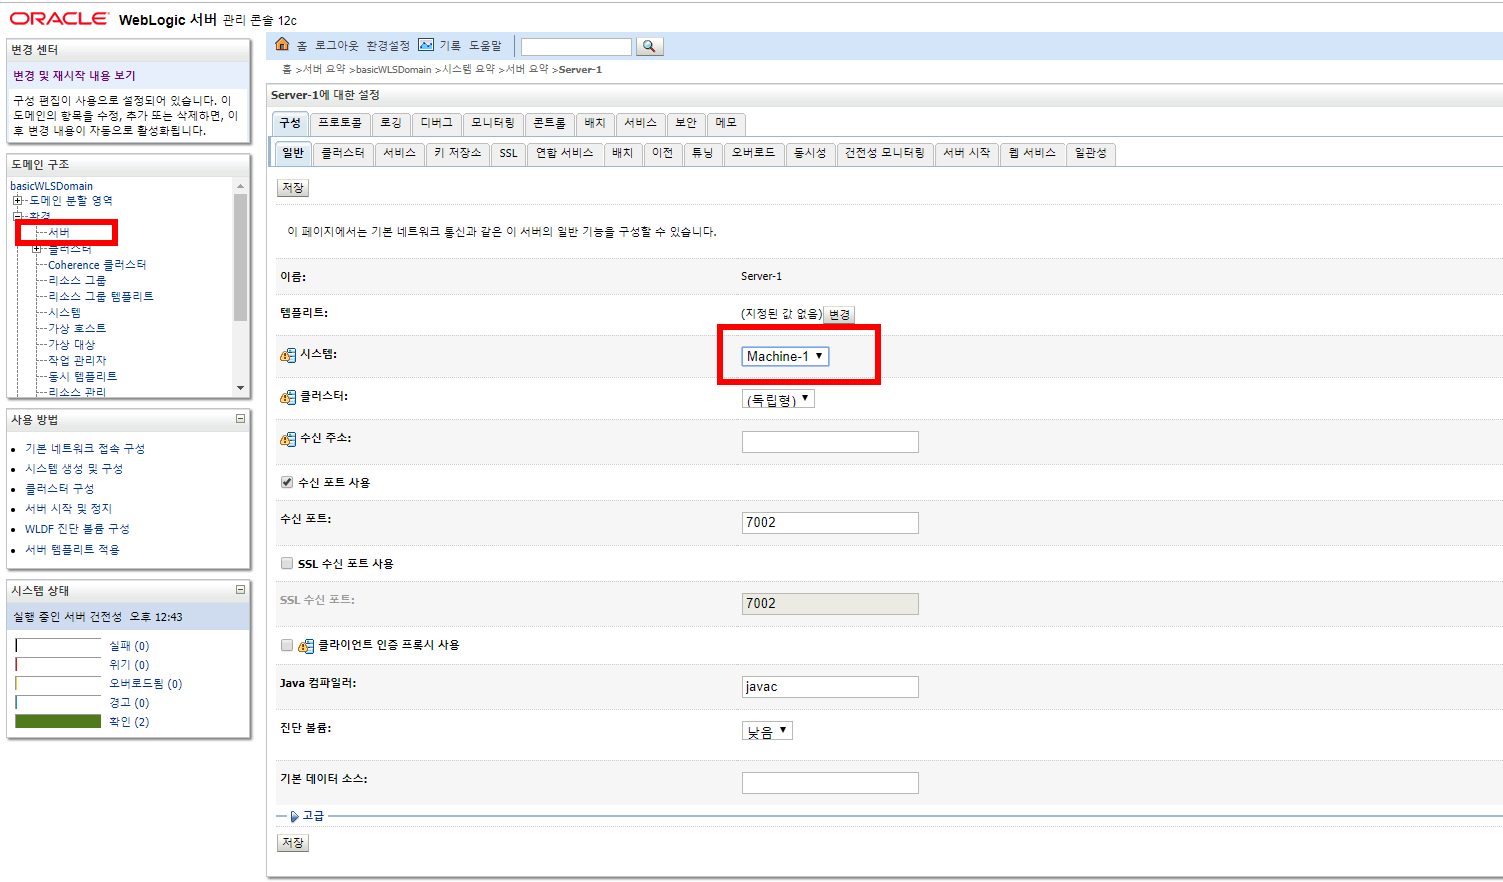
Task: Open the 도움말 help link
Action: click(486, 46)
